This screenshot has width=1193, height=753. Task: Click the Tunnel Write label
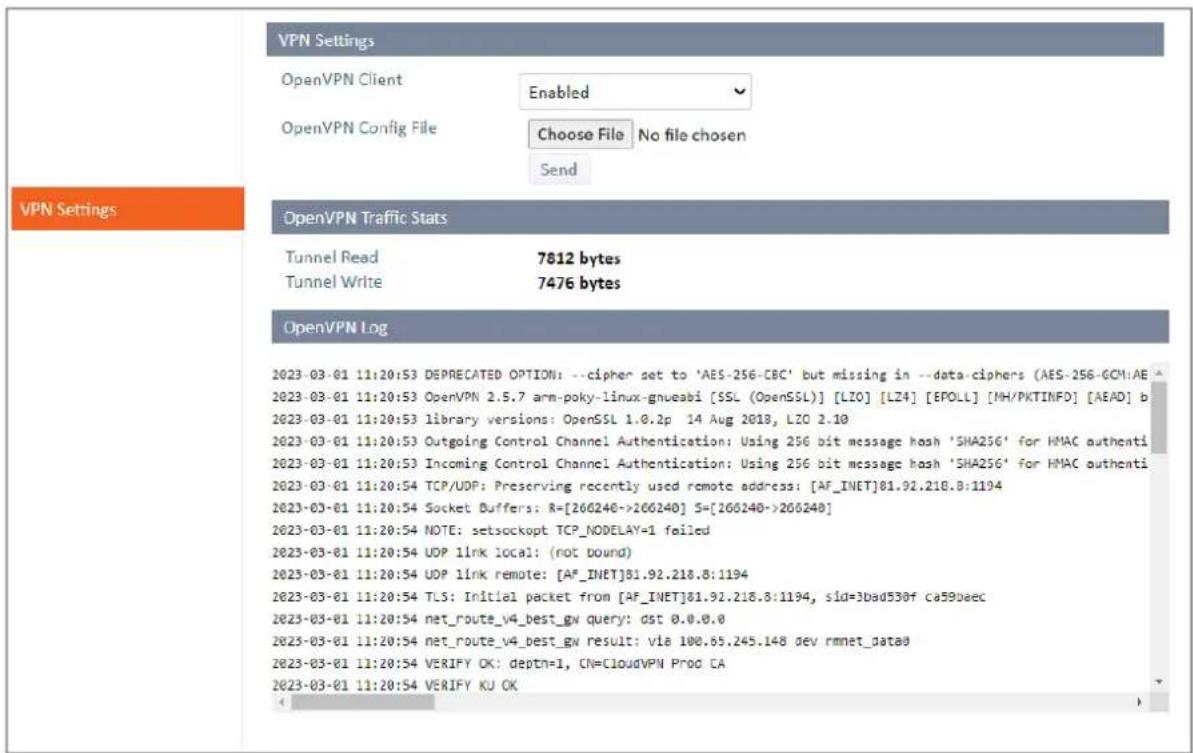click(x=334, y=281)
